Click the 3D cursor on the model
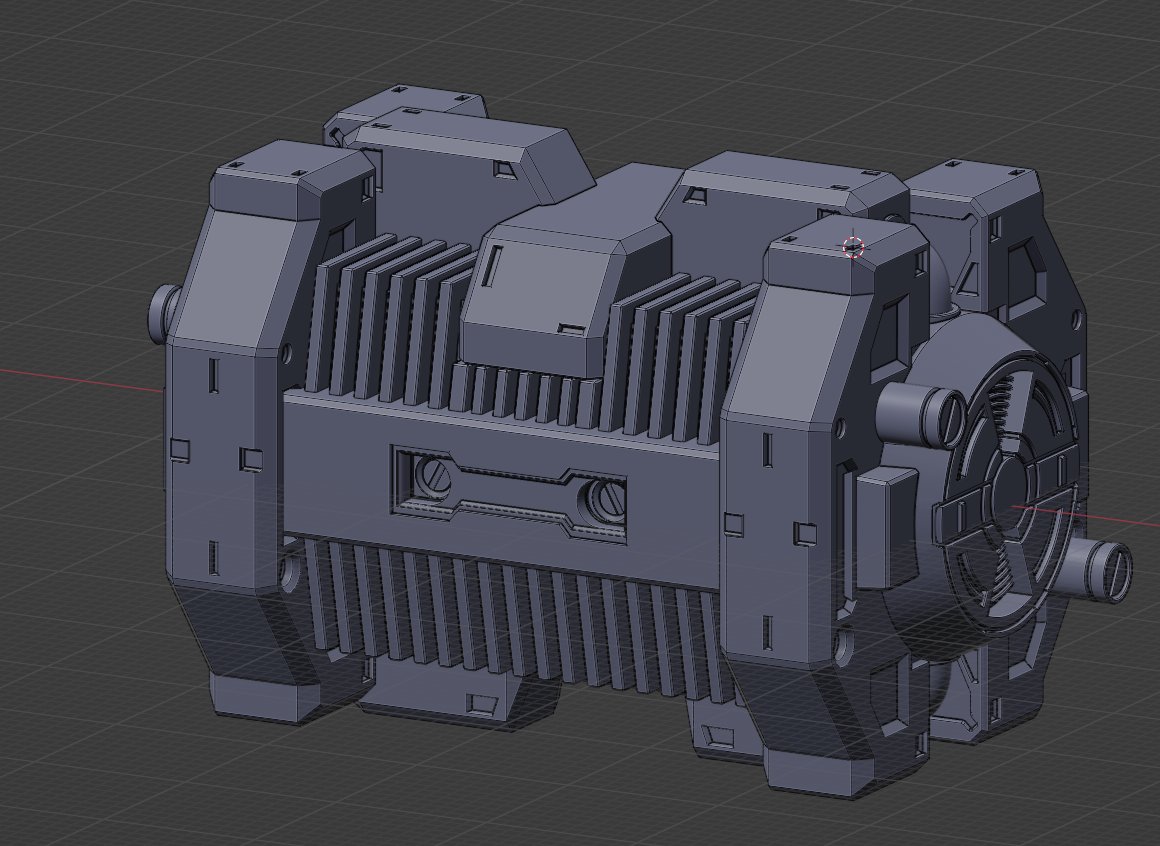Screen dimensions: 1160x846 (x=853, y=247)
